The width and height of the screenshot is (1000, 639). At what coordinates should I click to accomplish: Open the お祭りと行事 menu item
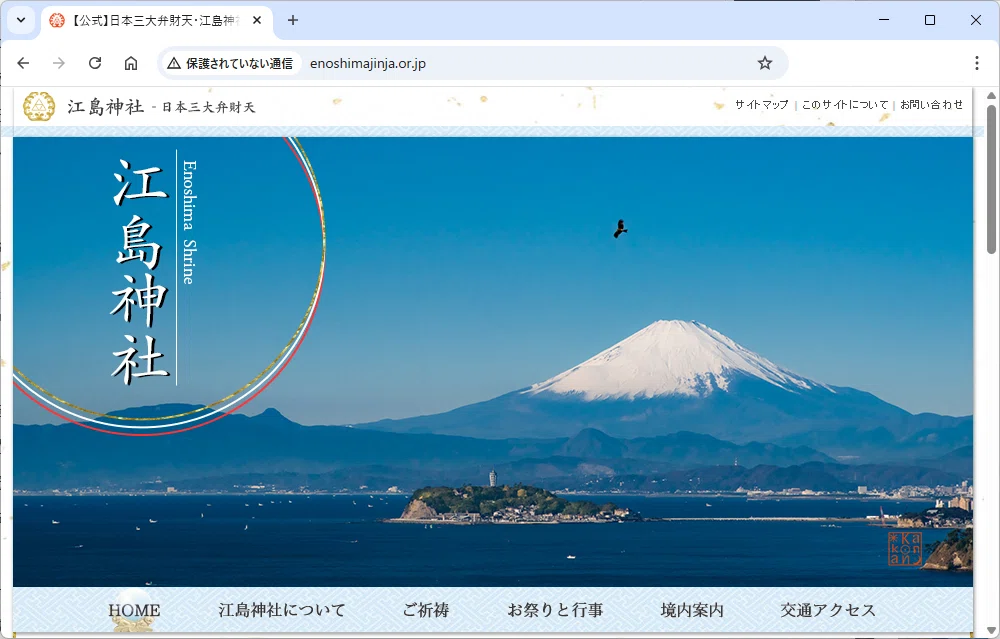(555, 610)
